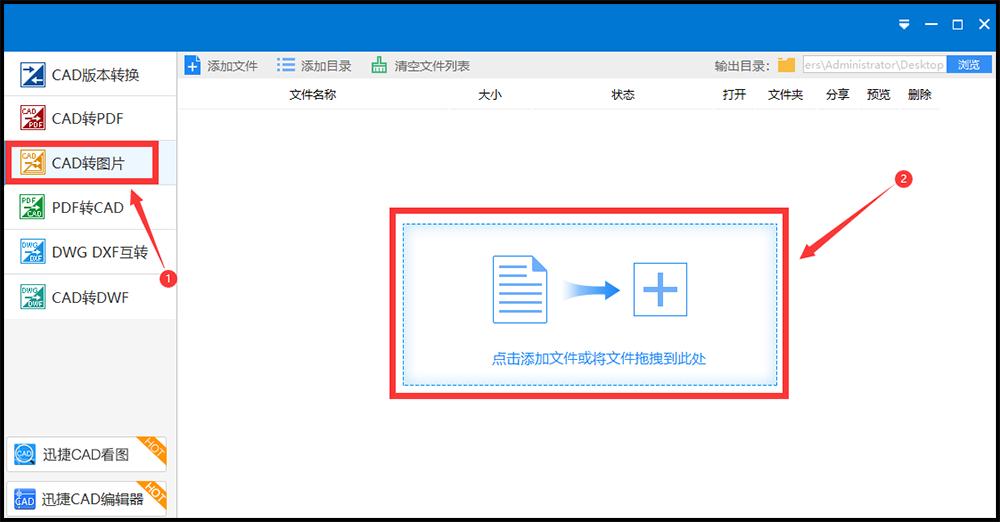1000x522 pixels.
Task: Click the green CAD转DWF icon
Action: [33, 297]
